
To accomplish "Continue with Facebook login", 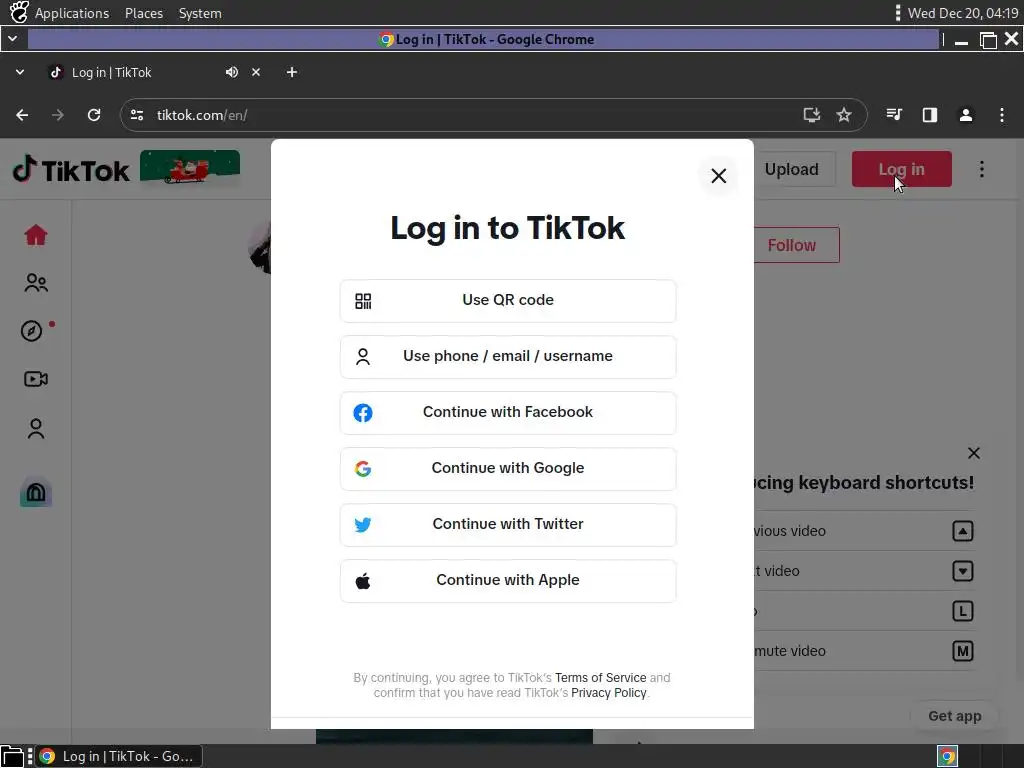I will (508, 413).
